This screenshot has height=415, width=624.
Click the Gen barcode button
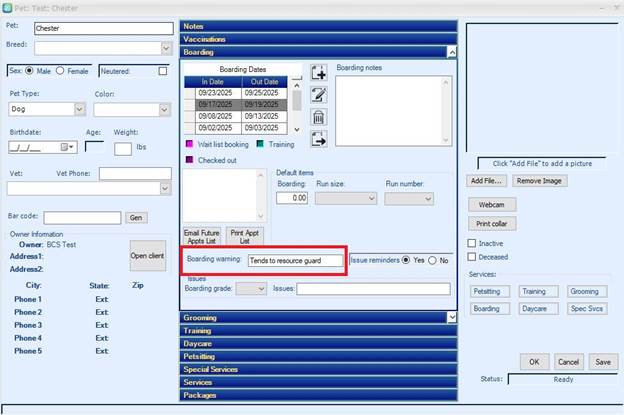[136, 218]
